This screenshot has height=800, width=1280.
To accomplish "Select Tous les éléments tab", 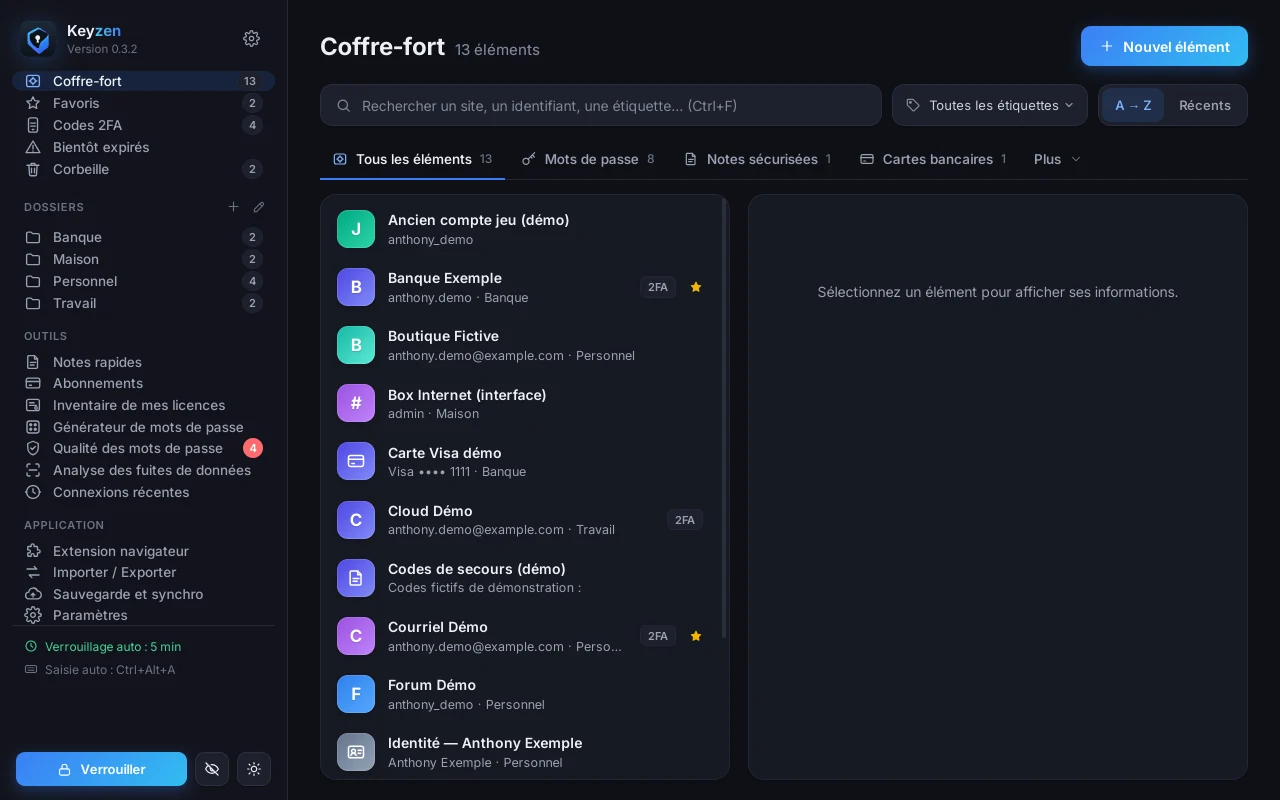I will (x=412, y=159).
